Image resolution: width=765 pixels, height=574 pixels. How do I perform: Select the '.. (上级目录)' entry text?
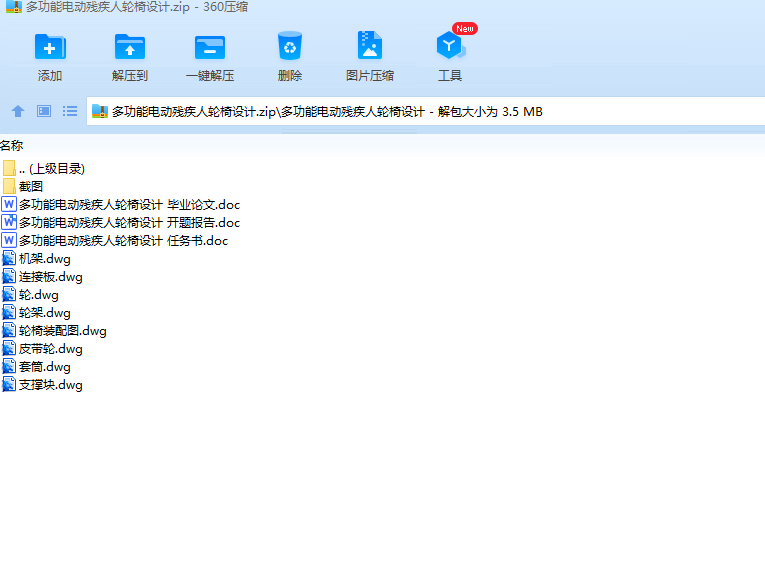[x=52, y=169]
